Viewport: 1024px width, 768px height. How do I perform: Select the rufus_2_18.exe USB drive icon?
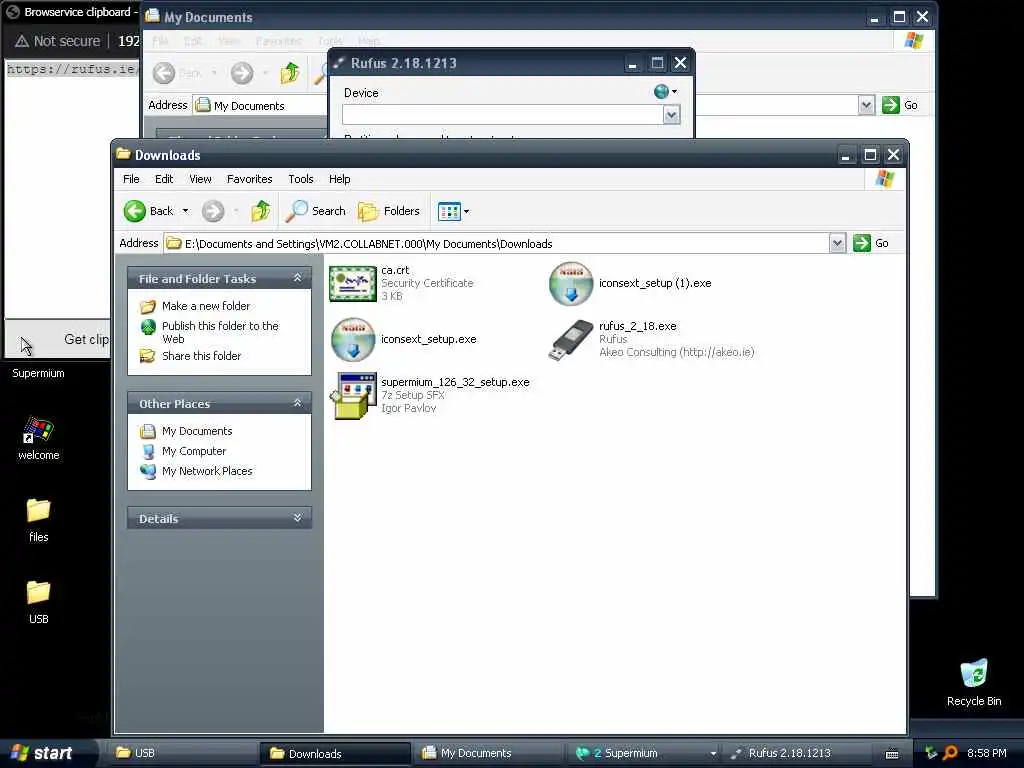[x=571, y=340]
